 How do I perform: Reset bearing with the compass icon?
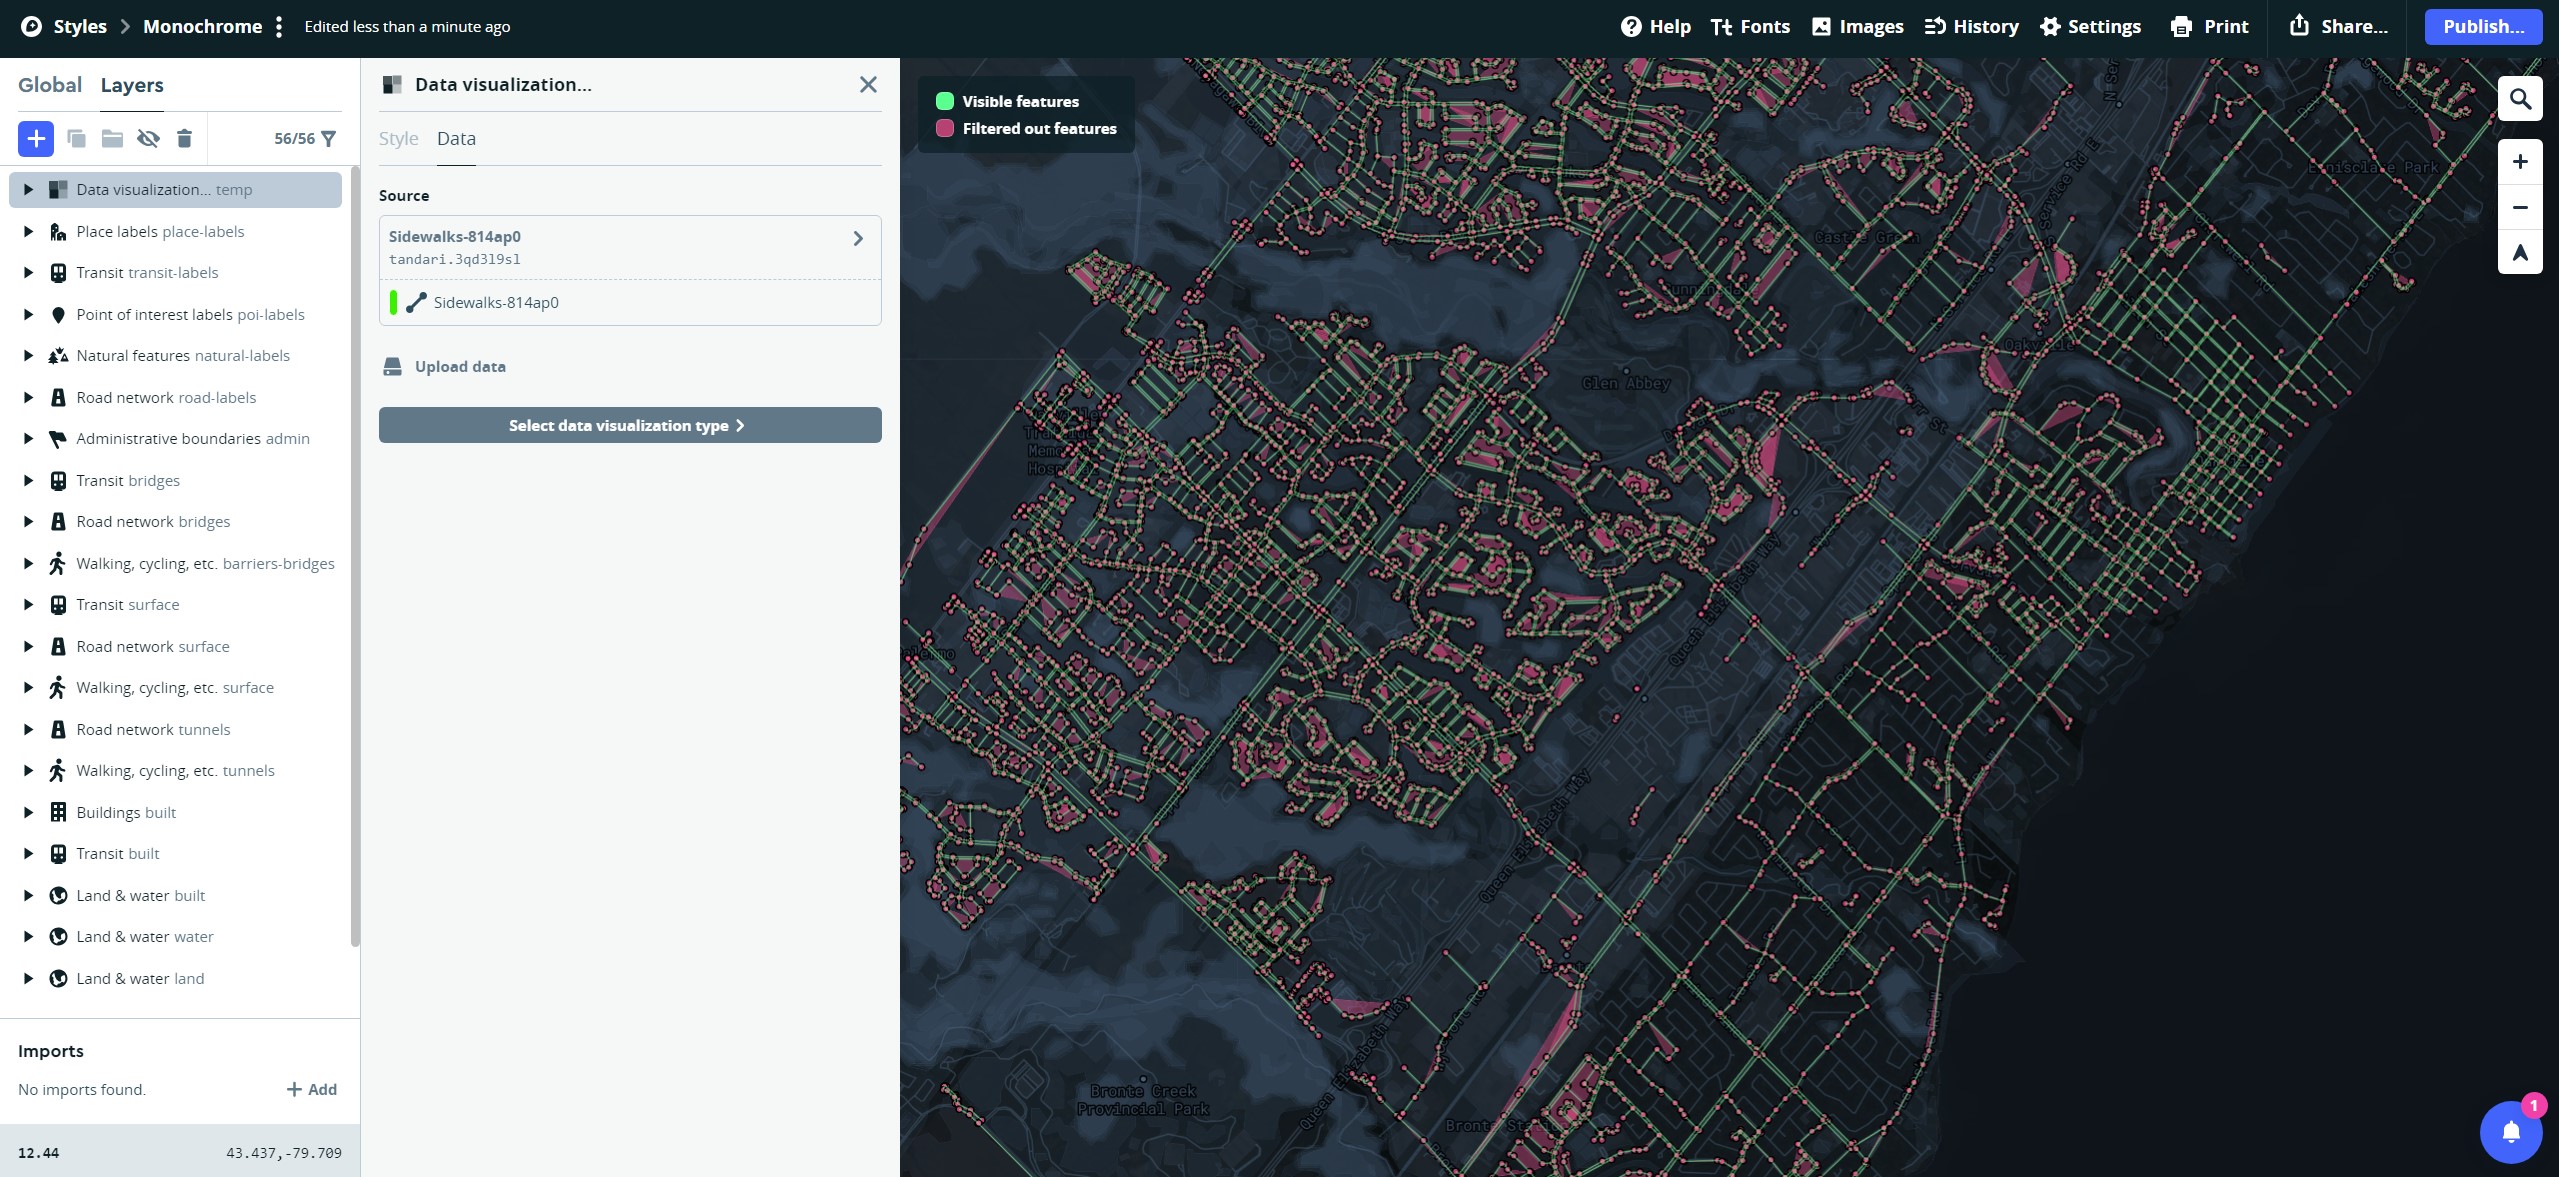pos(2520,253)
